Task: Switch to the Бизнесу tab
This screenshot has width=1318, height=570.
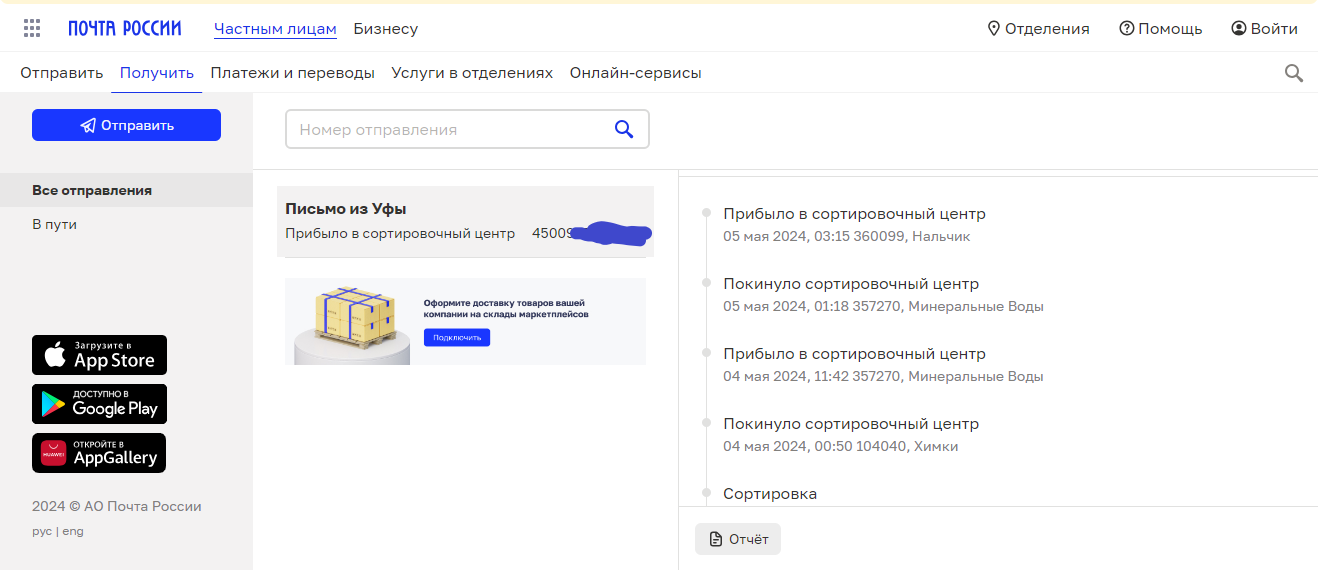Action: coord(386,29)
